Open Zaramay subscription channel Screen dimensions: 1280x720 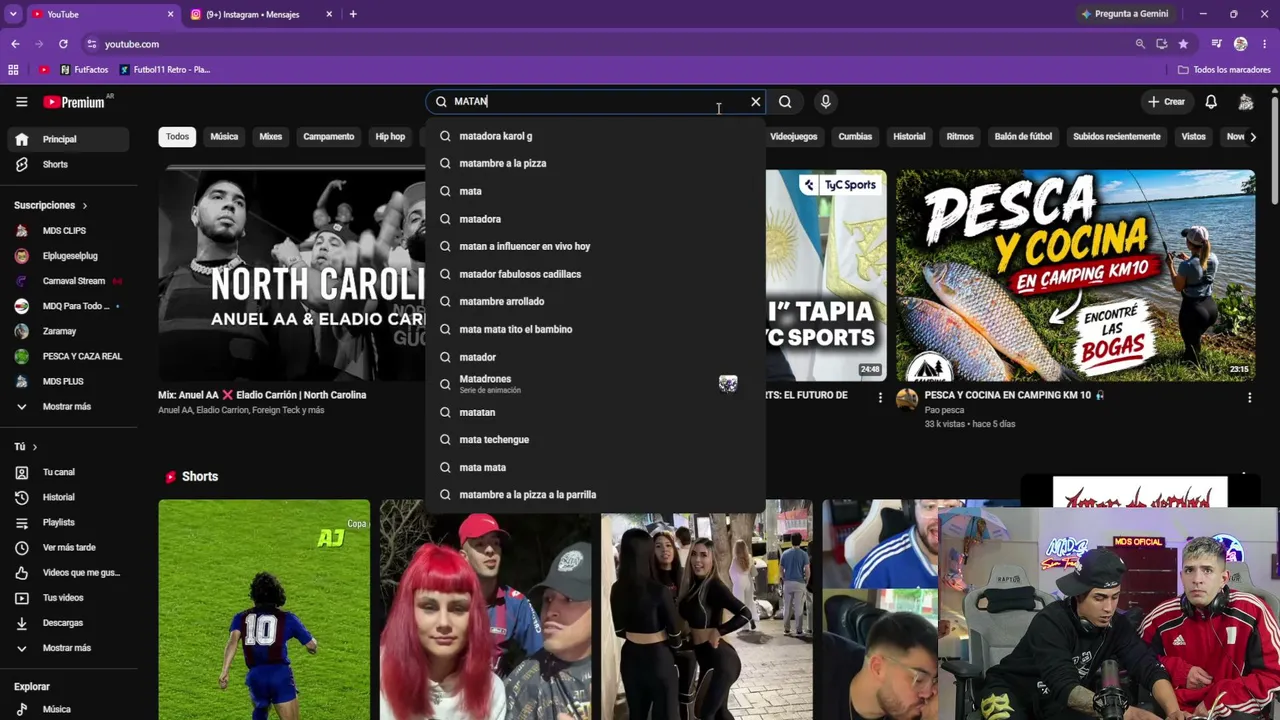68,331
